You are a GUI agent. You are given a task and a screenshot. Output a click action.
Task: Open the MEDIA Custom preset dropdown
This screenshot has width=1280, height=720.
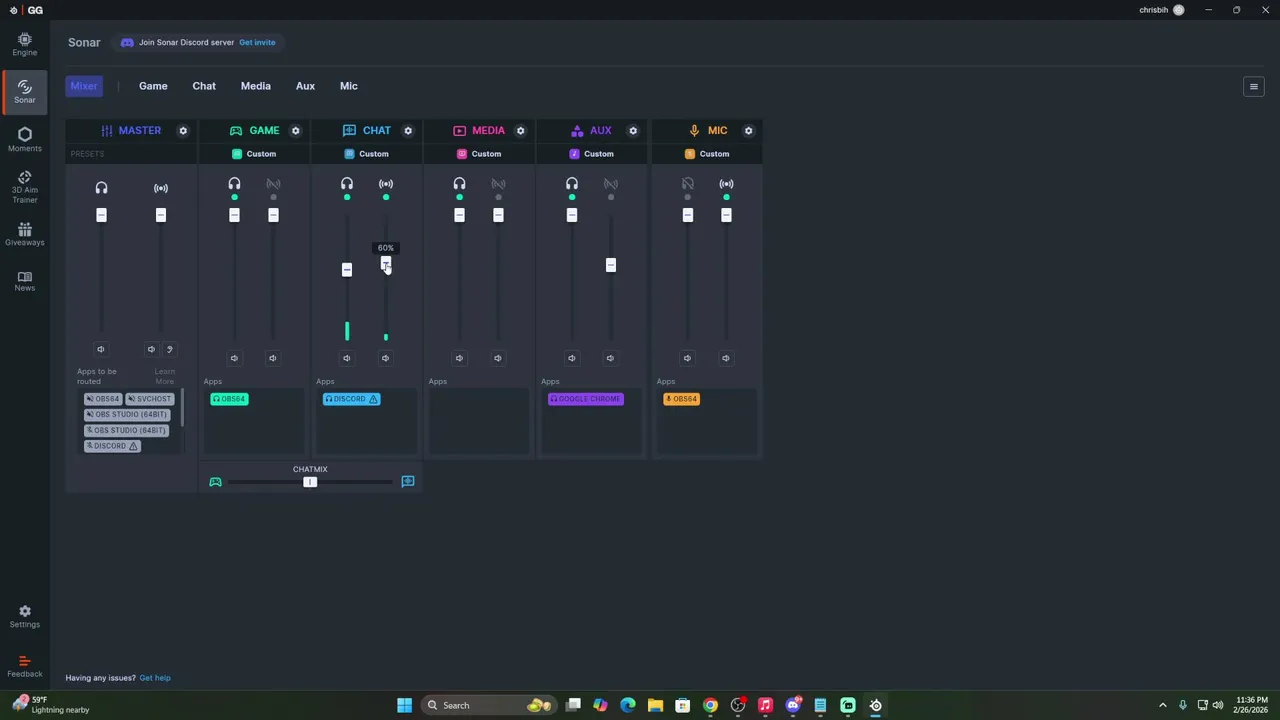pos(479,154)
